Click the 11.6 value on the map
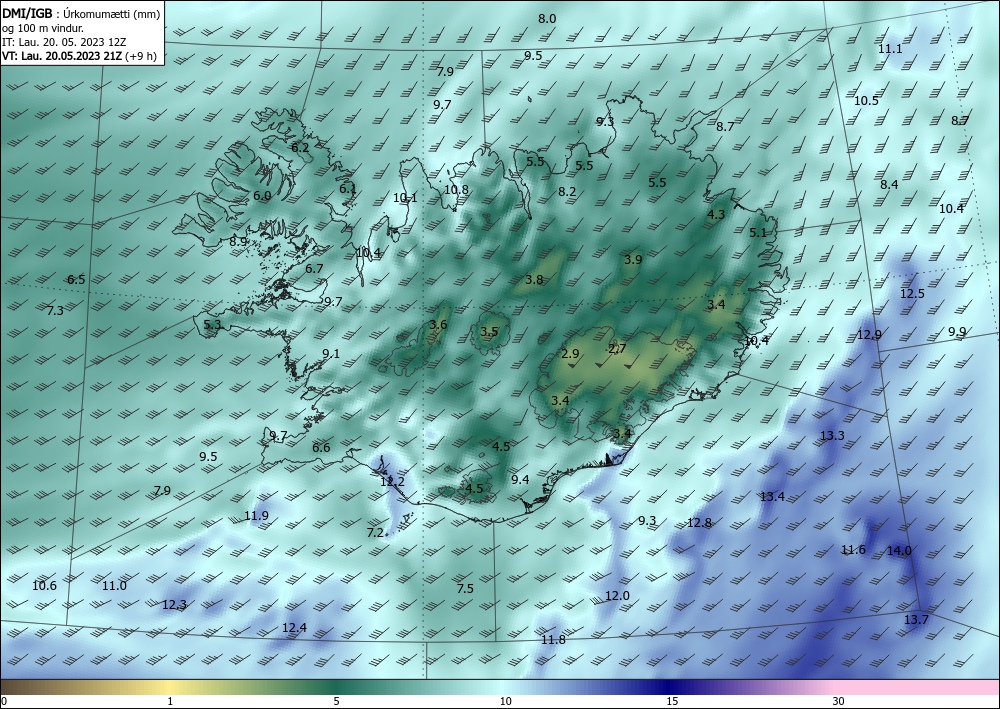 point(853,550)
